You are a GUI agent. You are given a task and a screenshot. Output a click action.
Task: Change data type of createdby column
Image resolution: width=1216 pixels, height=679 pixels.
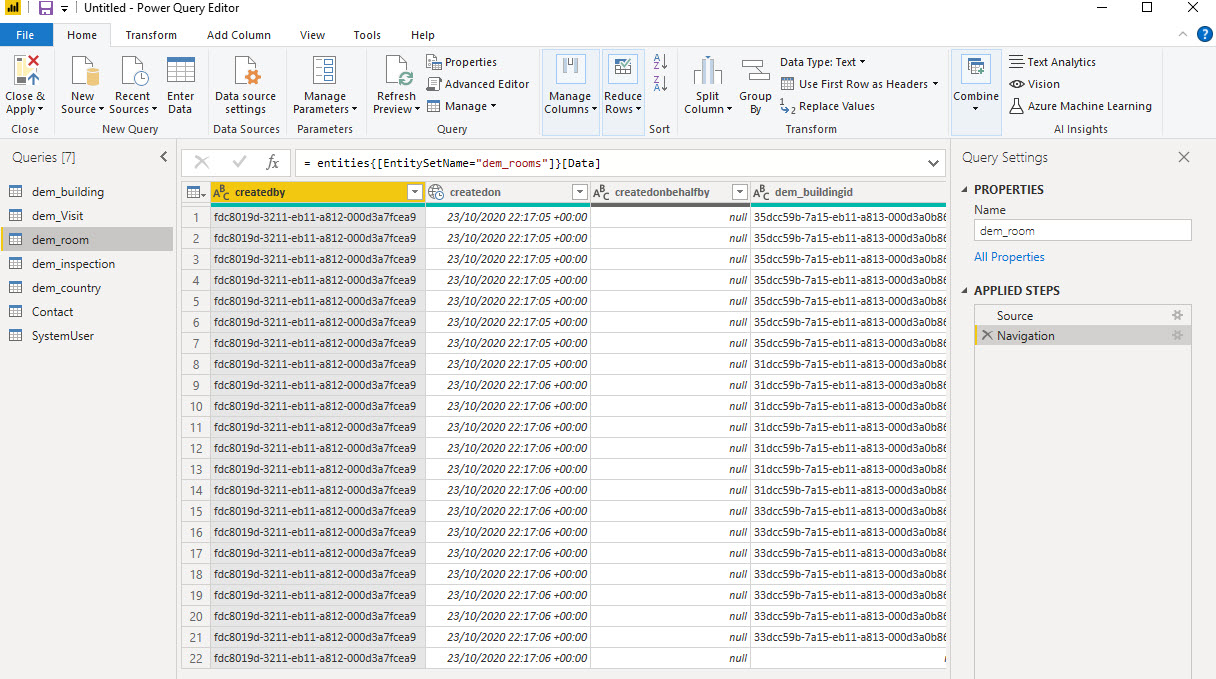(222, 192)
